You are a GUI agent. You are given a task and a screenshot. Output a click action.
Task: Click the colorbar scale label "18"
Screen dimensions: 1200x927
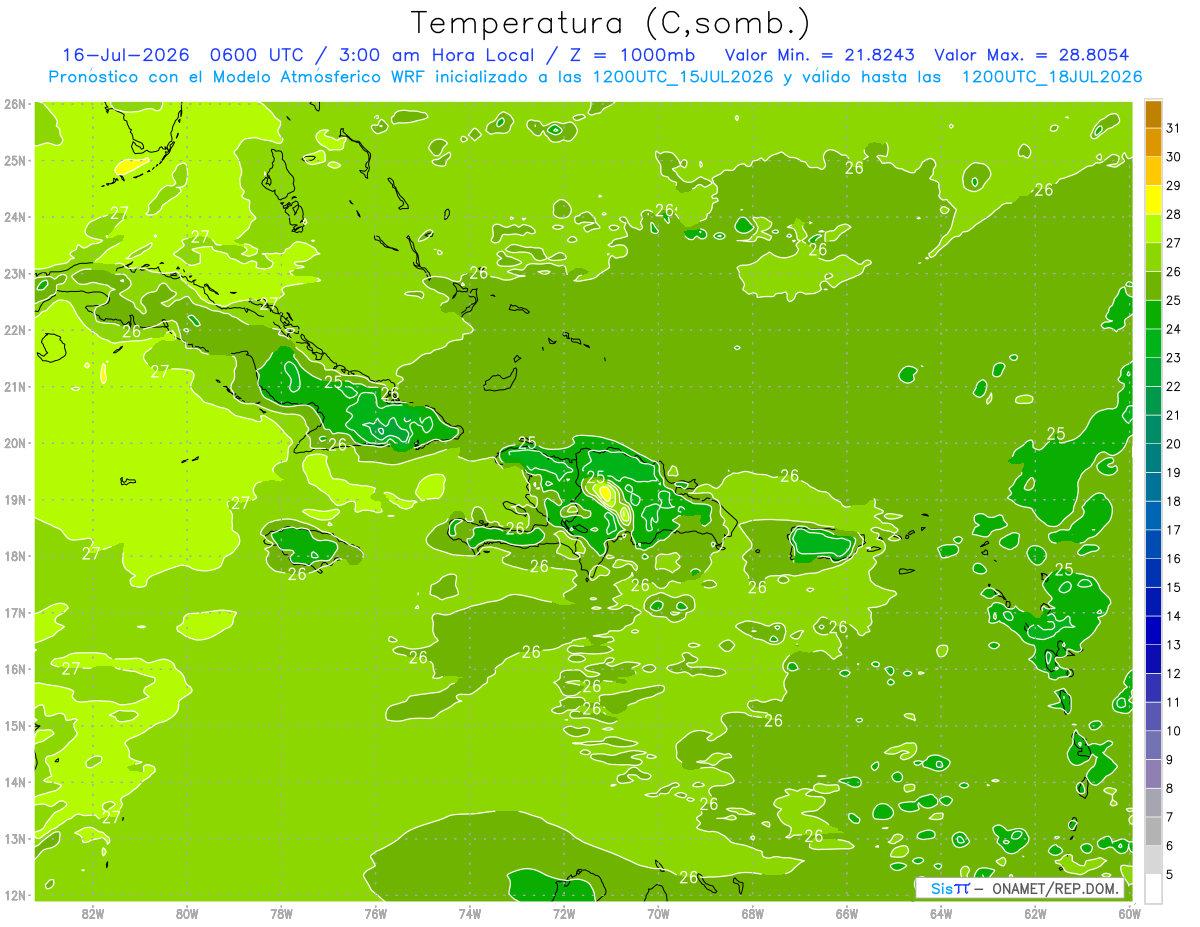pyautogui.click(x=1174, y=501)
